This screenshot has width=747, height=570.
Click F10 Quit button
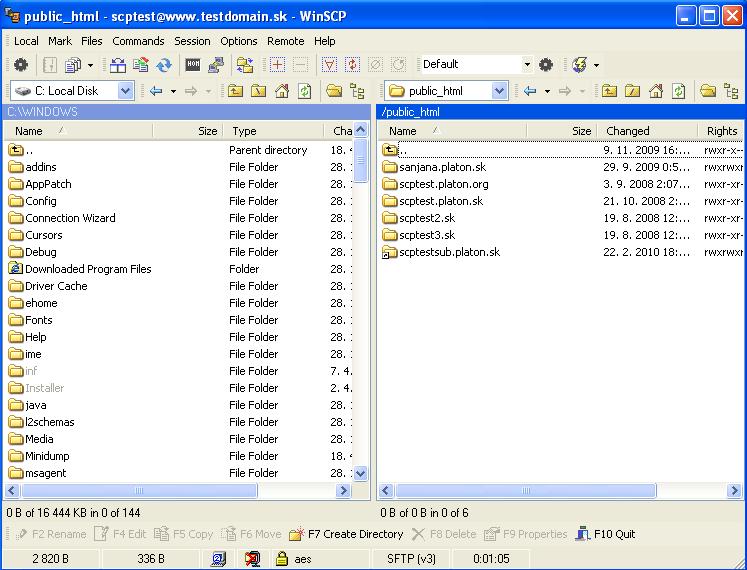pos(606,534)
